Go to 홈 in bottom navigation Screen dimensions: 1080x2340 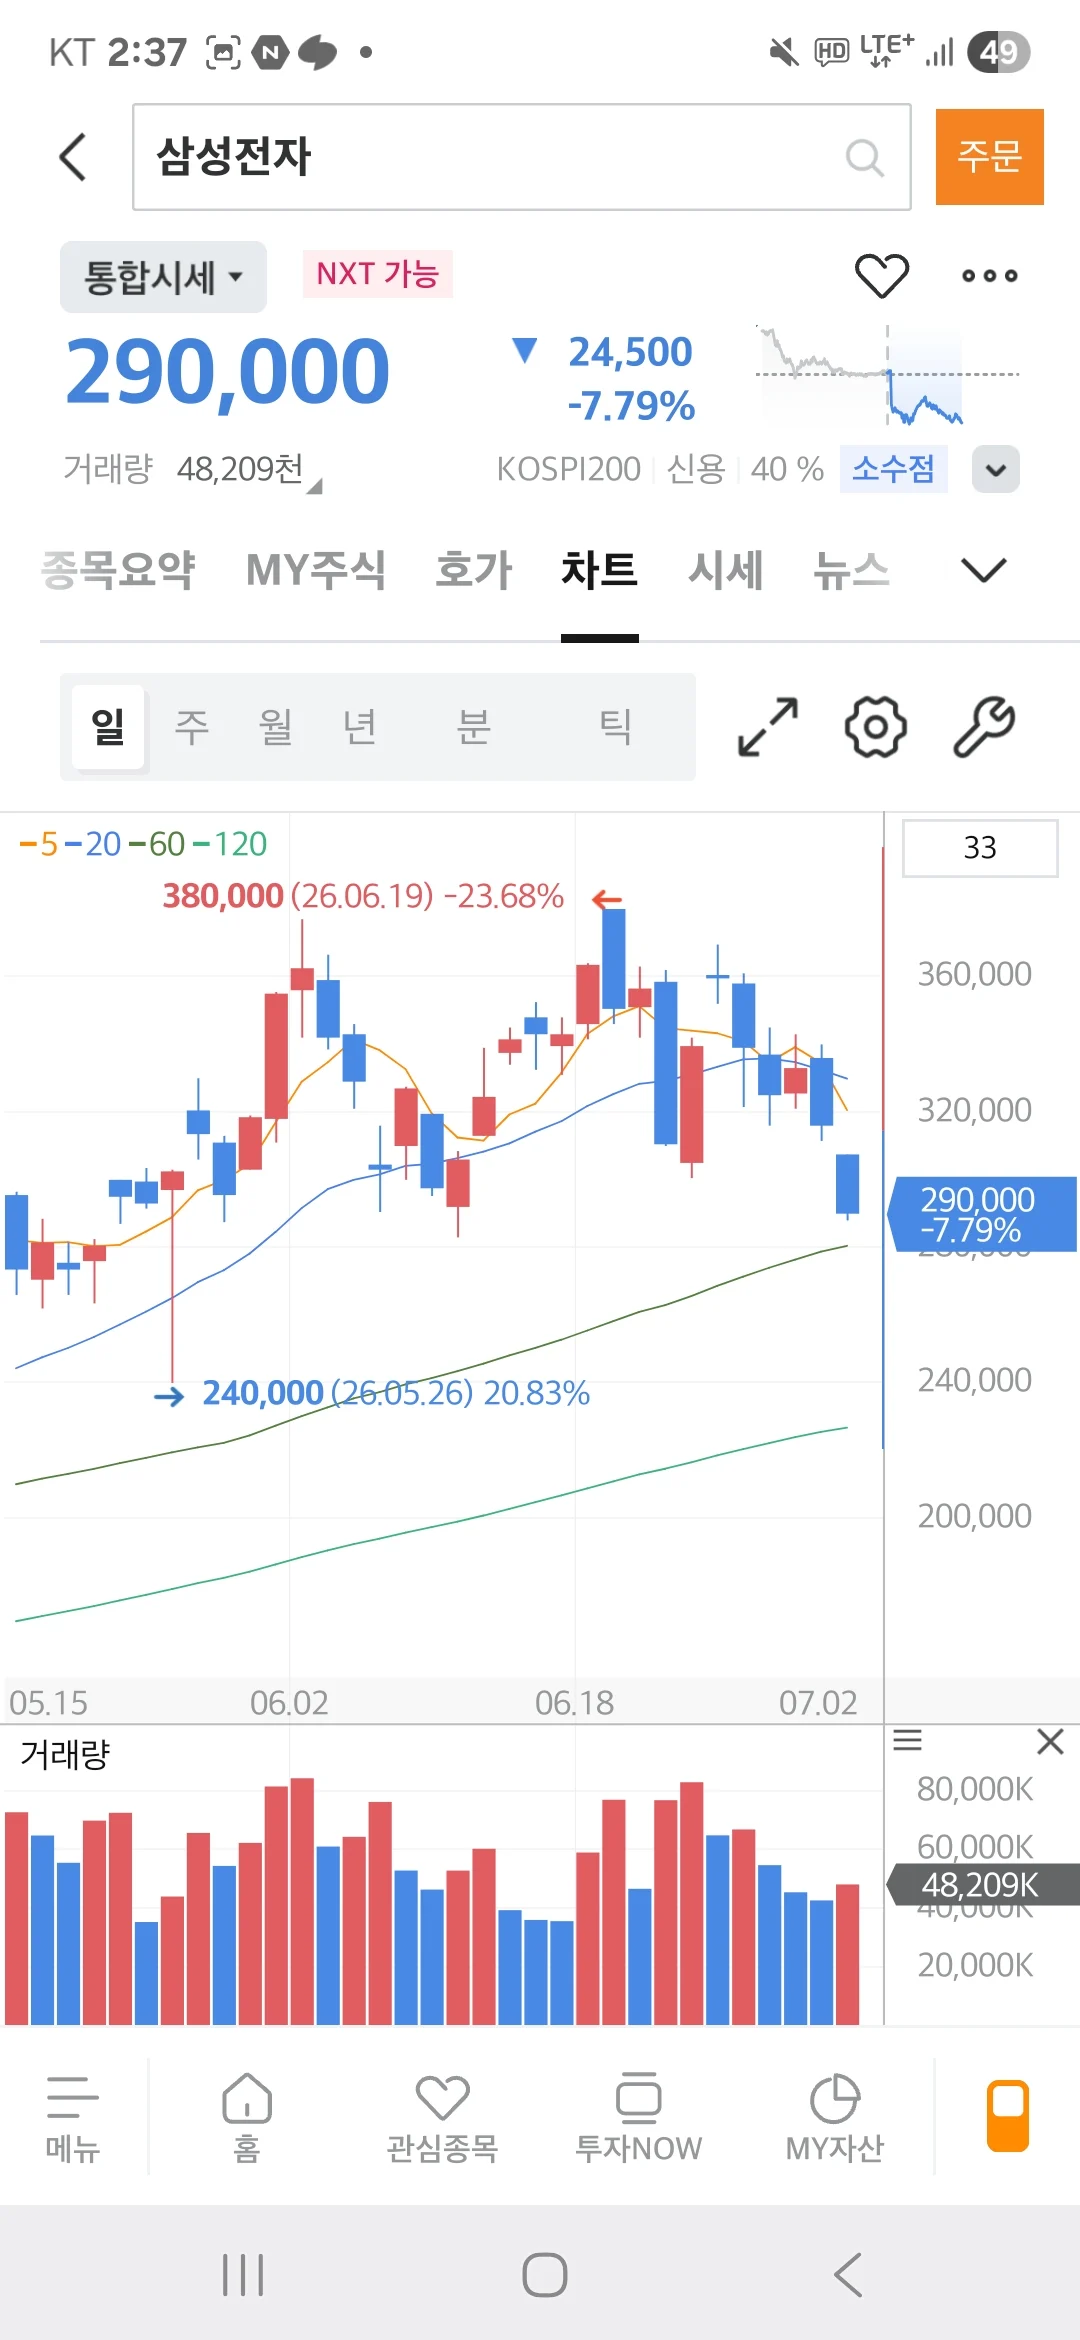coord(247,2120)
